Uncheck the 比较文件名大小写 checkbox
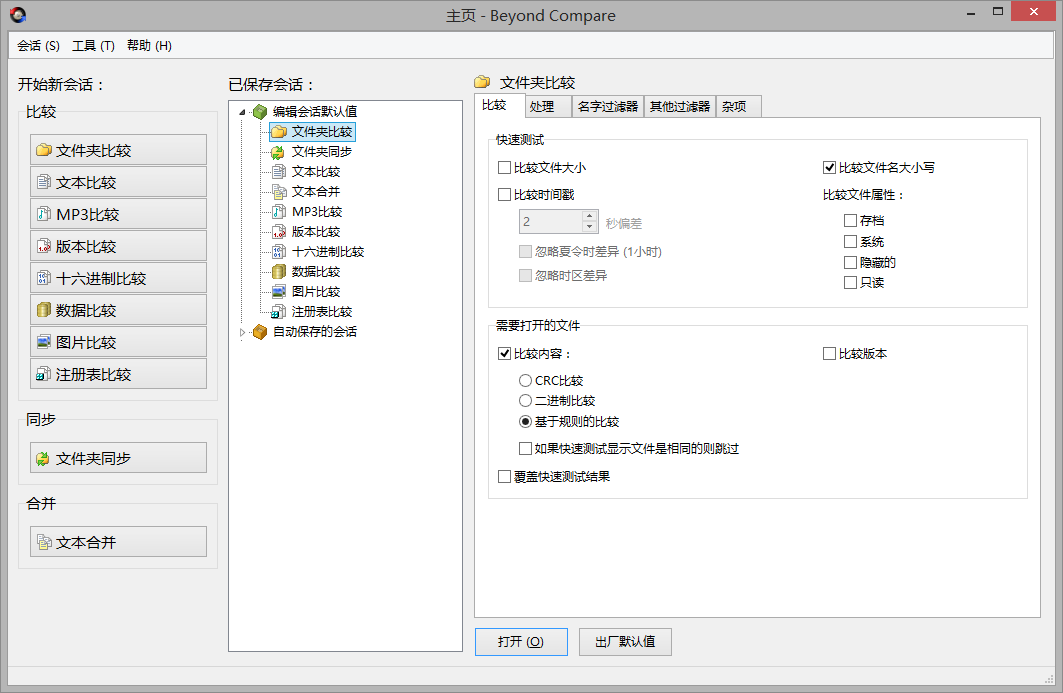The width and height of the screenshot is (1063, 693). [x=829, y=168]
